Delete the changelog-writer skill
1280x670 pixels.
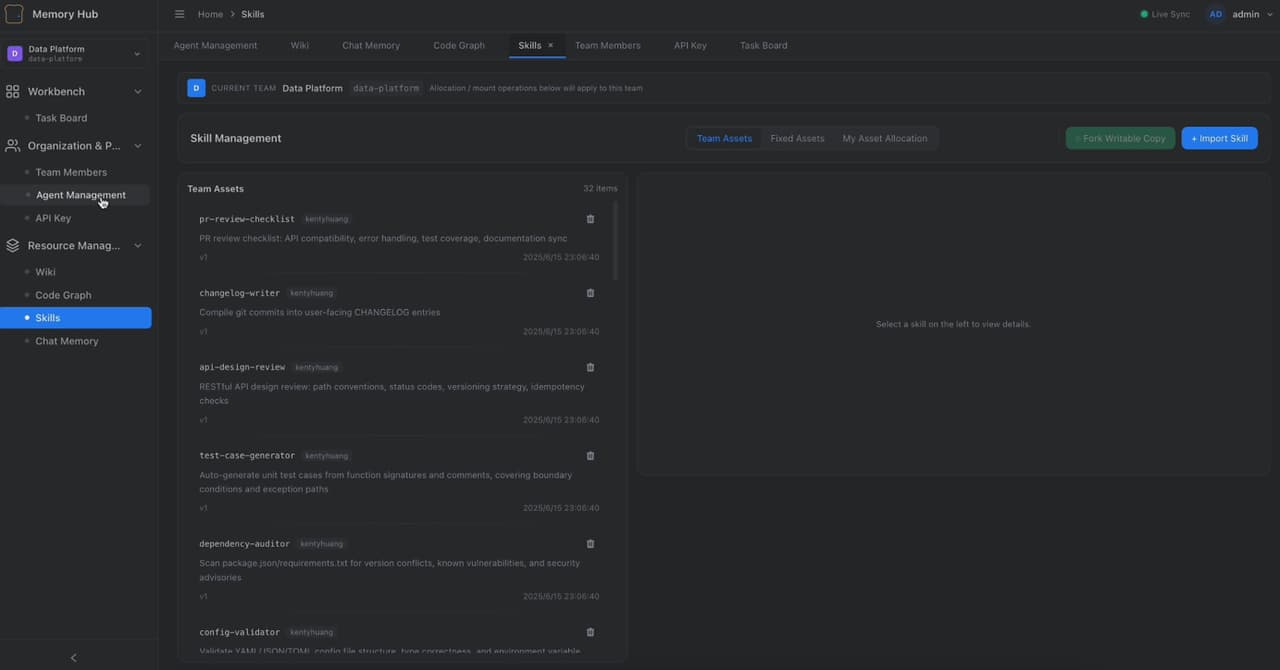[x=590, y=293]
